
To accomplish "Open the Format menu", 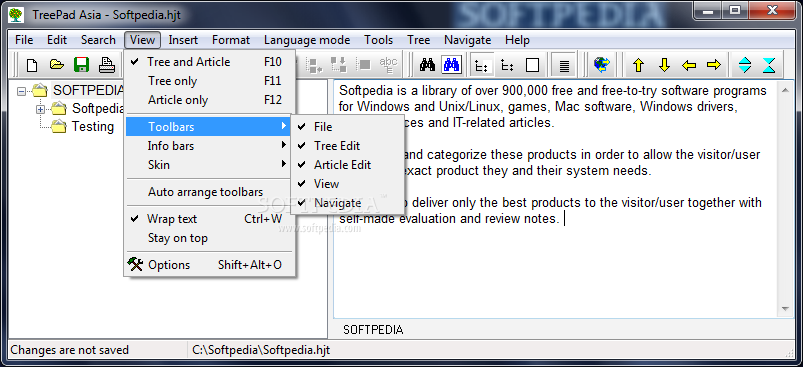I will (231, 40).
